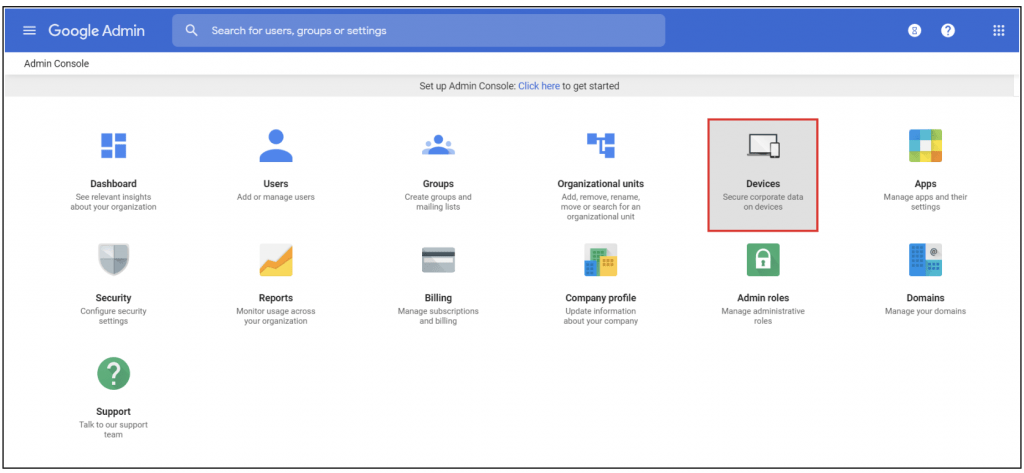Open the Dashboard label
The height and width of the screenshot is (473, 1024).
click(x=113, y=184)
